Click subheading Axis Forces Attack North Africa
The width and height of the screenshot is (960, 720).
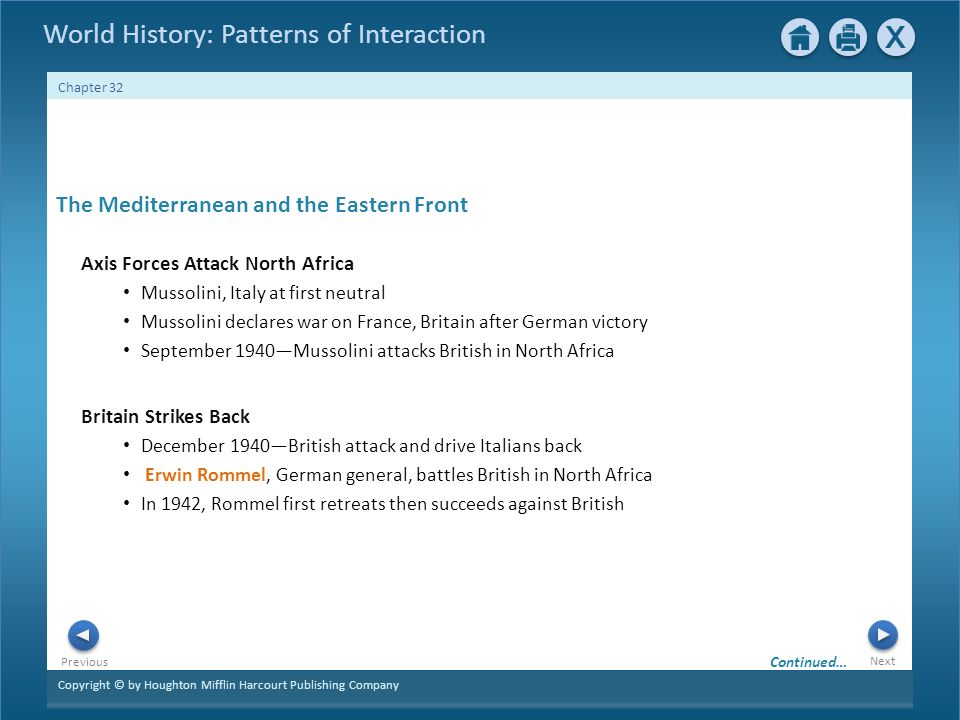click(217, 263)
